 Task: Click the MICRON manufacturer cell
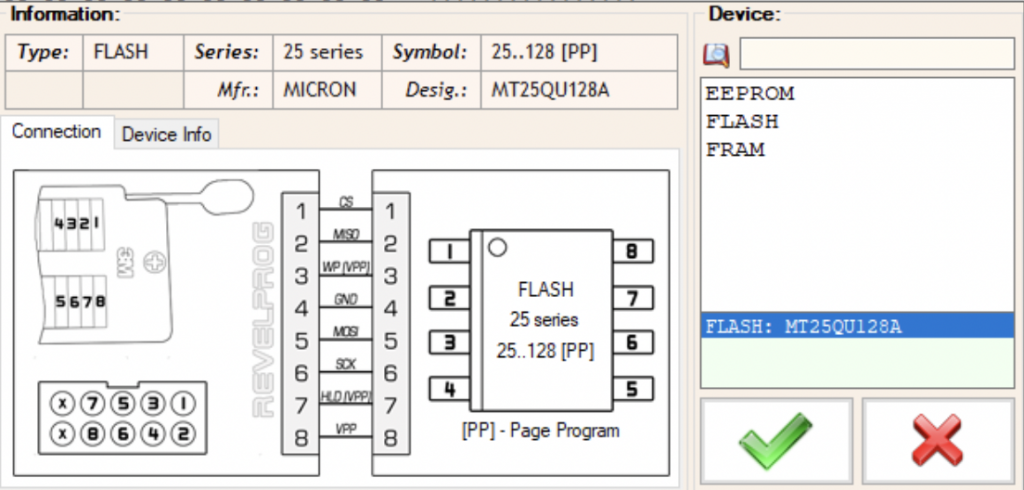(327, 90)
